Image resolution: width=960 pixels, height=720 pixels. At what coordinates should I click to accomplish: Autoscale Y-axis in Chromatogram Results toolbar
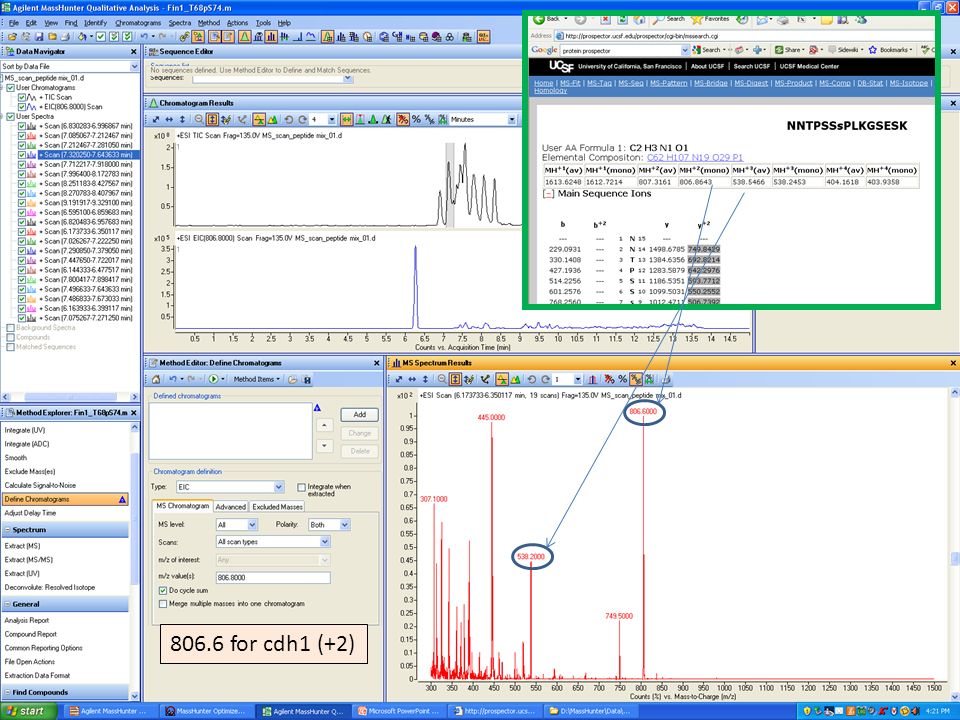tap(182, 119)
